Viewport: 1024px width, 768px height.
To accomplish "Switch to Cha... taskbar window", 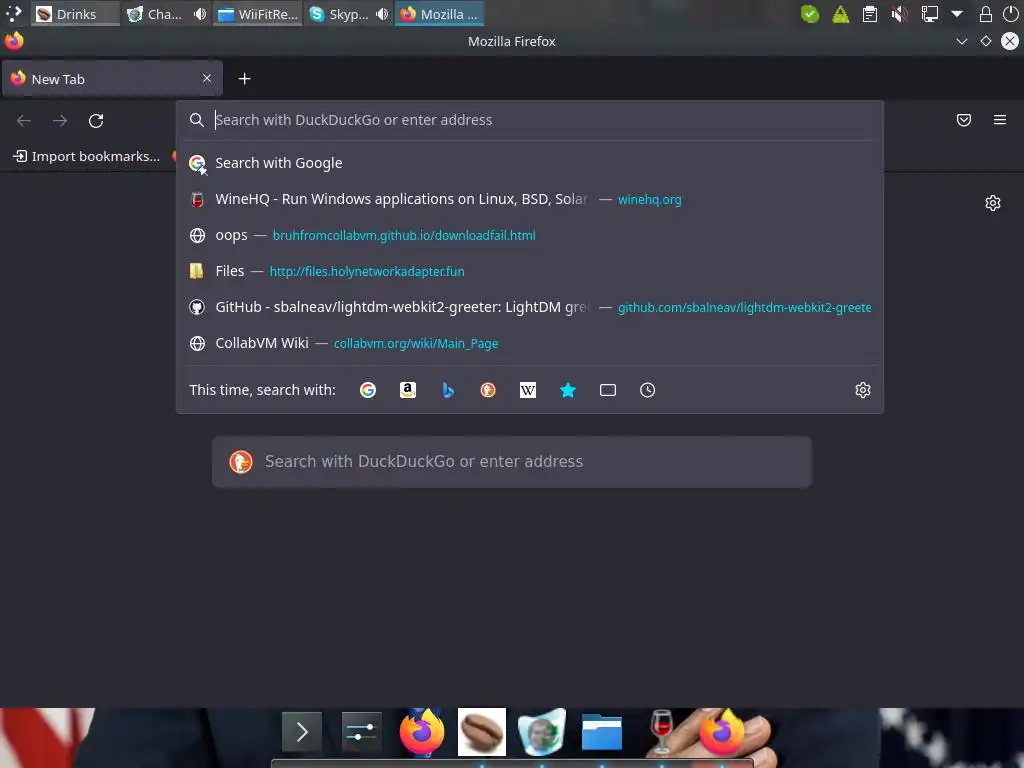I will tap(167, 14).
